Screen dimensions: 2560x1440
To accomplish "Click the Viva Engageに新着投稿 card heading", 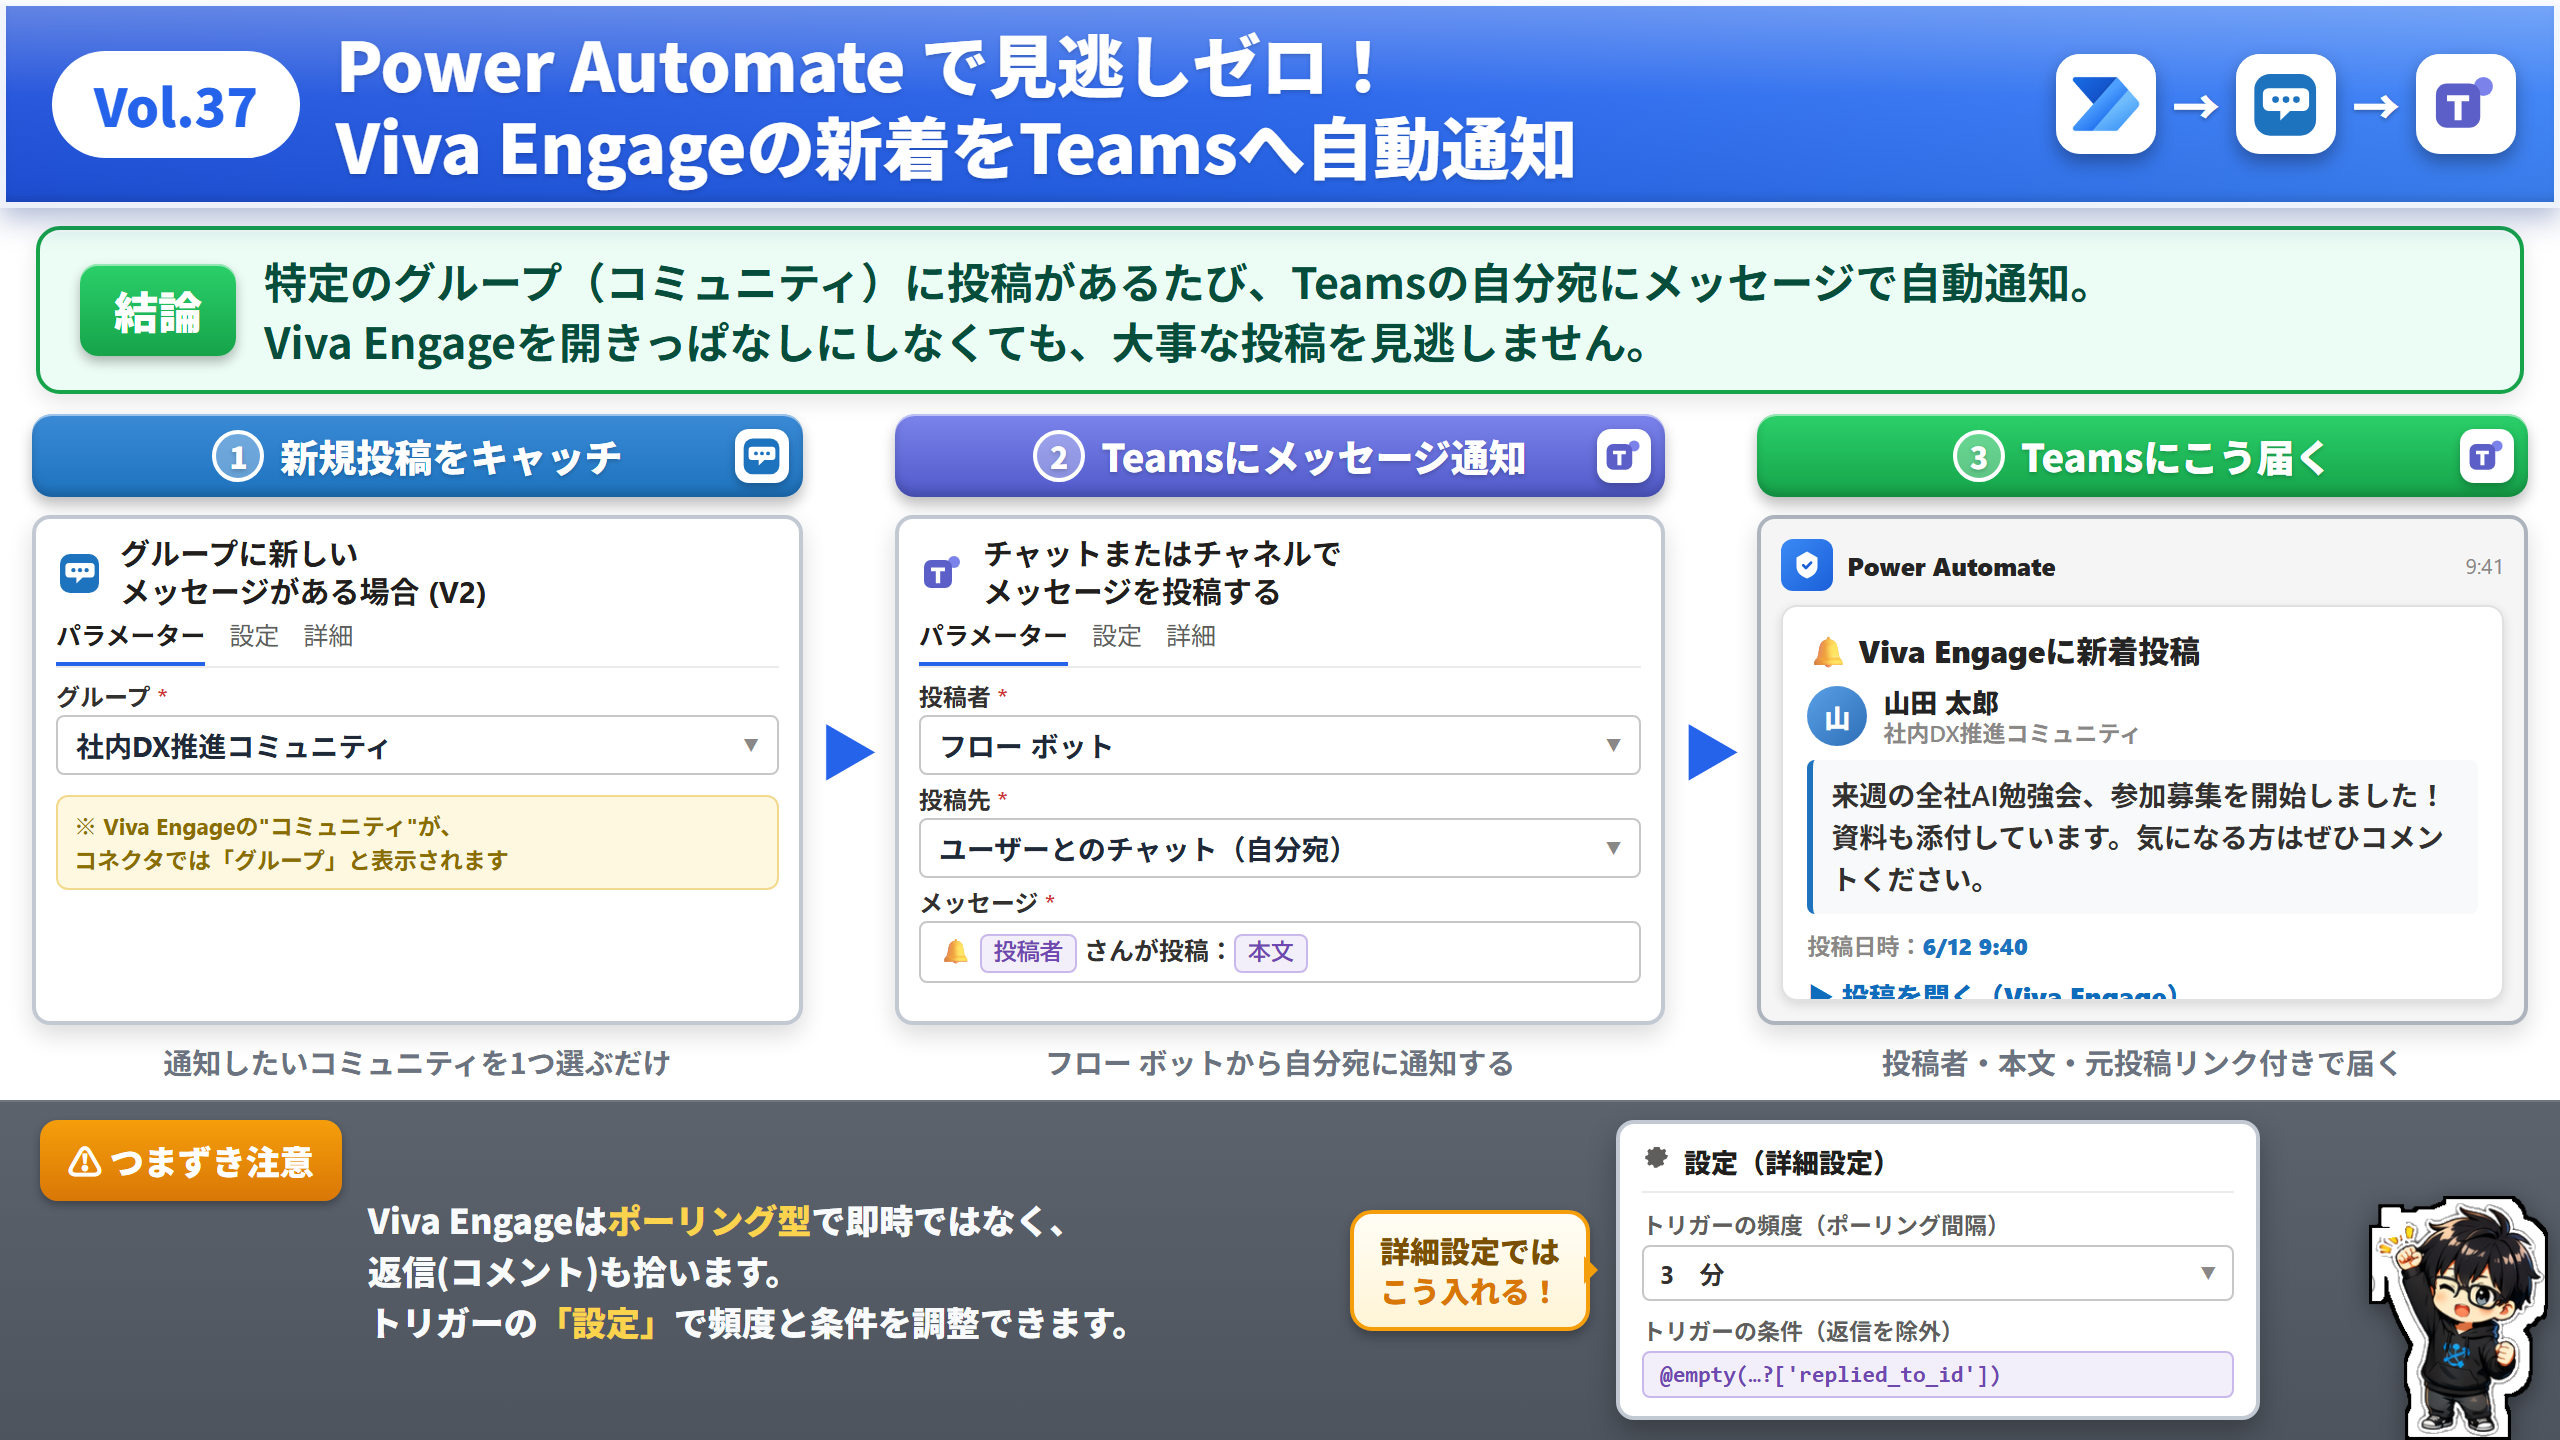I will coord(2028,652).
